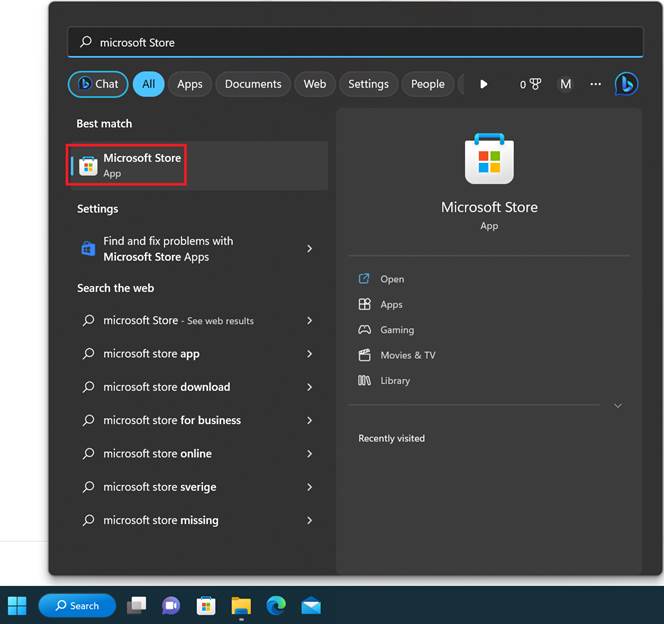Open the three-dot more options menu
Viewport: 664px width, 624px height.
596,84
